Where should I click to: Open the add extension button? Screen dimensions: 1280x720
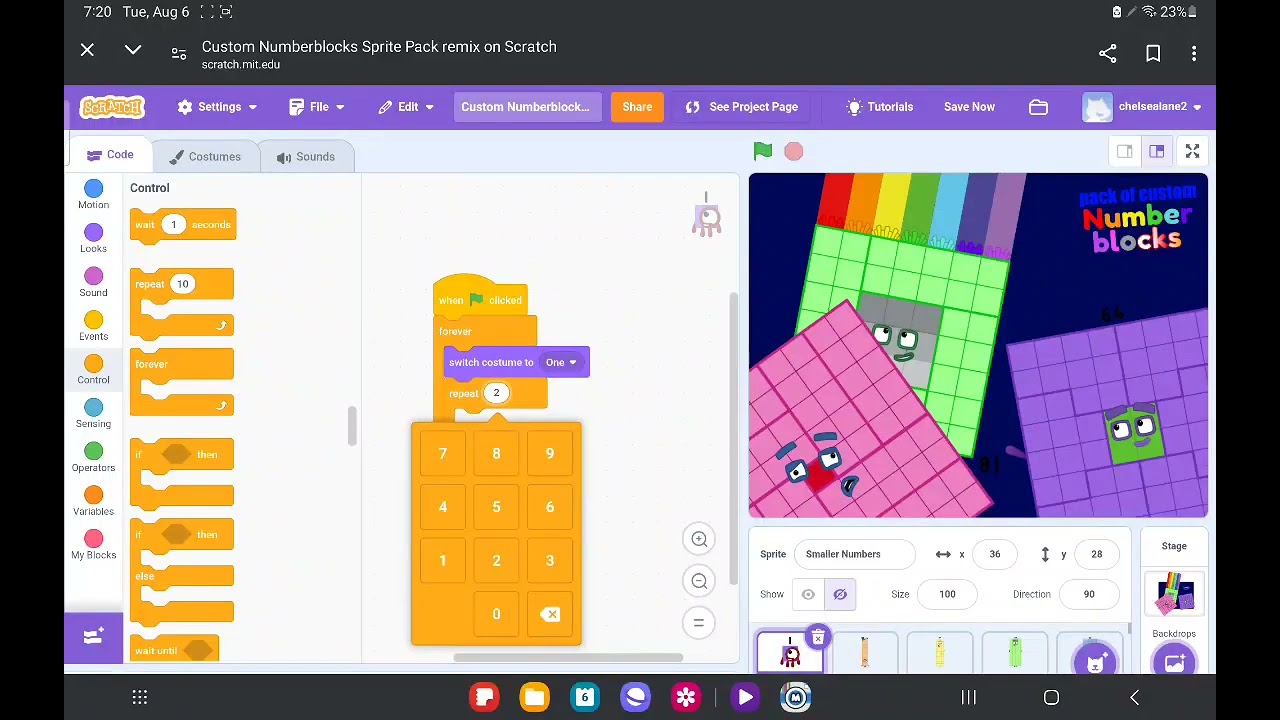point(93,637)
